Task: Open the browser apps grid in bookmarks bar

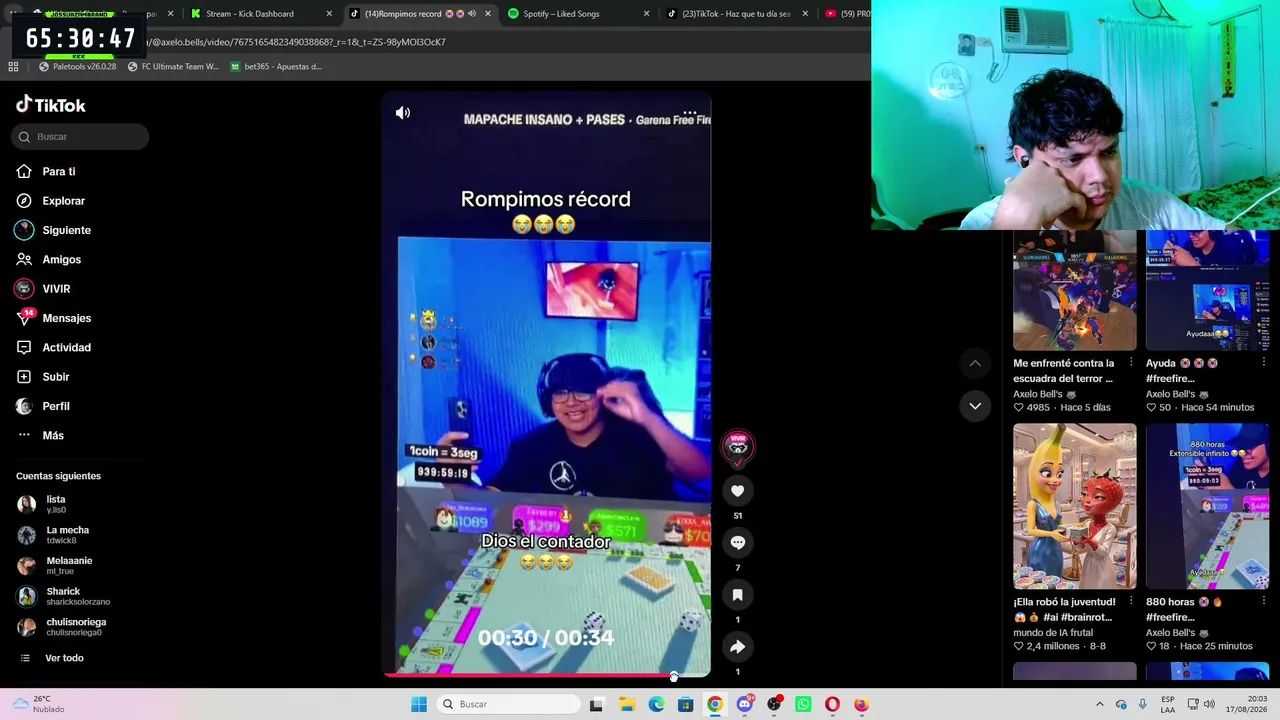Action: click(13, 67)
